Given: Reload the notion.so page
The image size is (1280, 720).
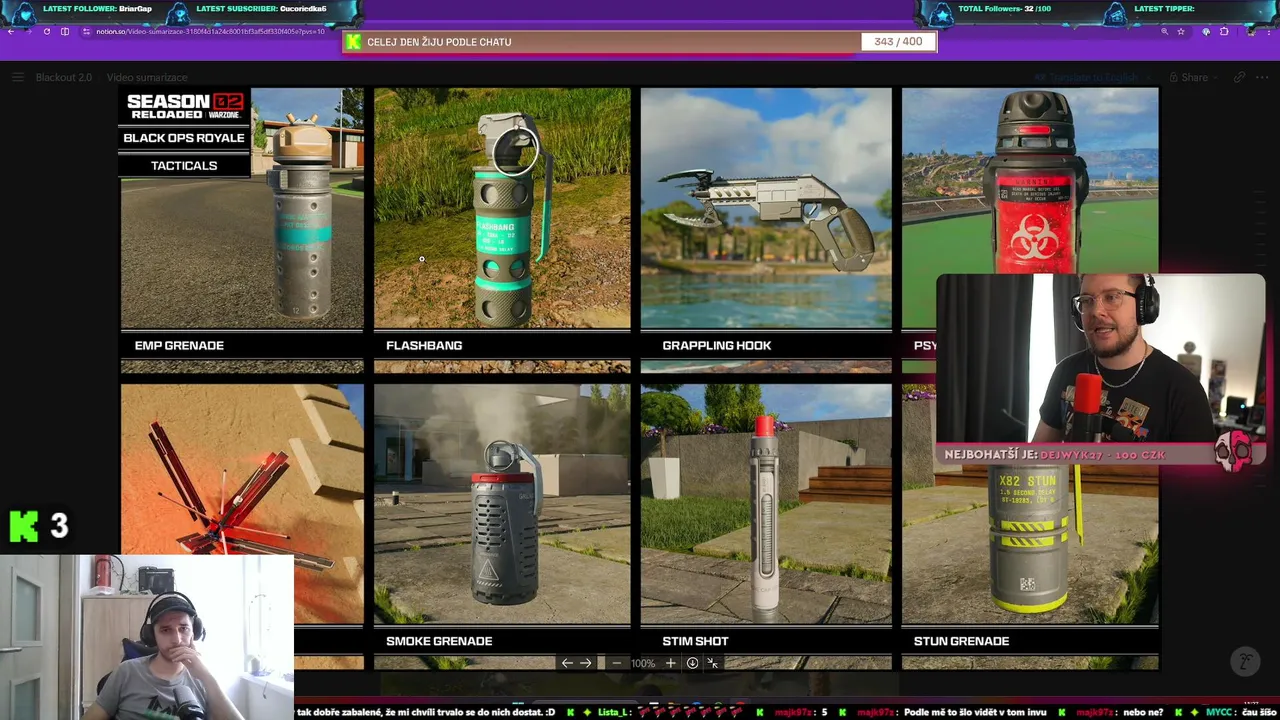Looking at the screenshot, I should (46, 32).
